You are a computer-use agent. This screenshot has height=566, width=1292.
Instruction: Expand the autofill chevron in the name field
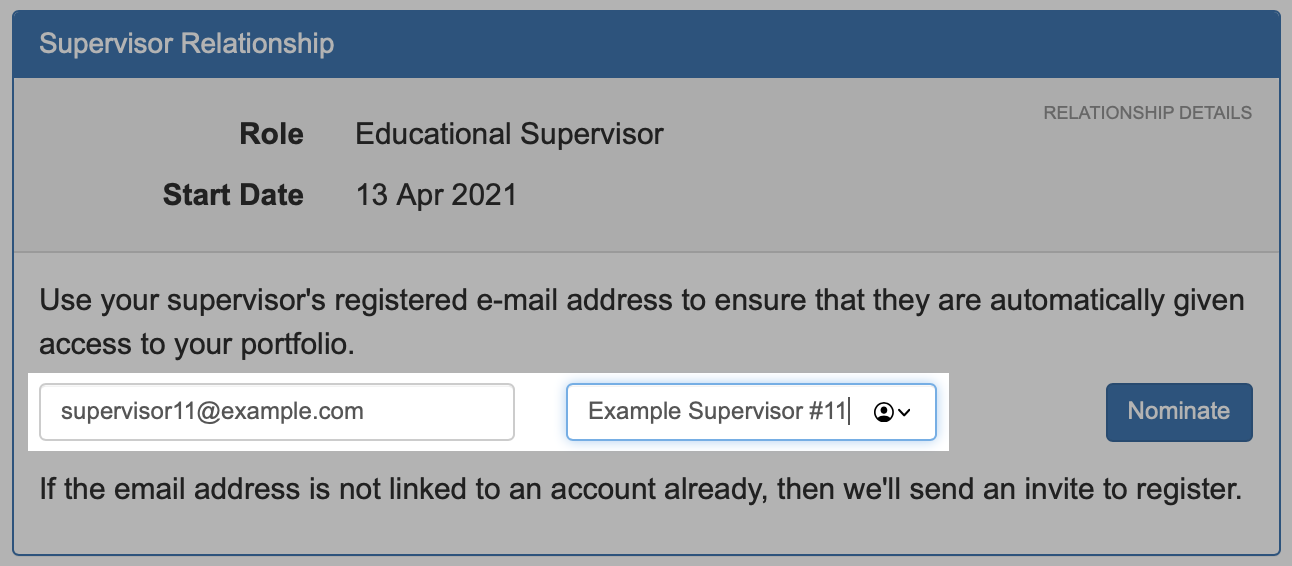point(904,412)
